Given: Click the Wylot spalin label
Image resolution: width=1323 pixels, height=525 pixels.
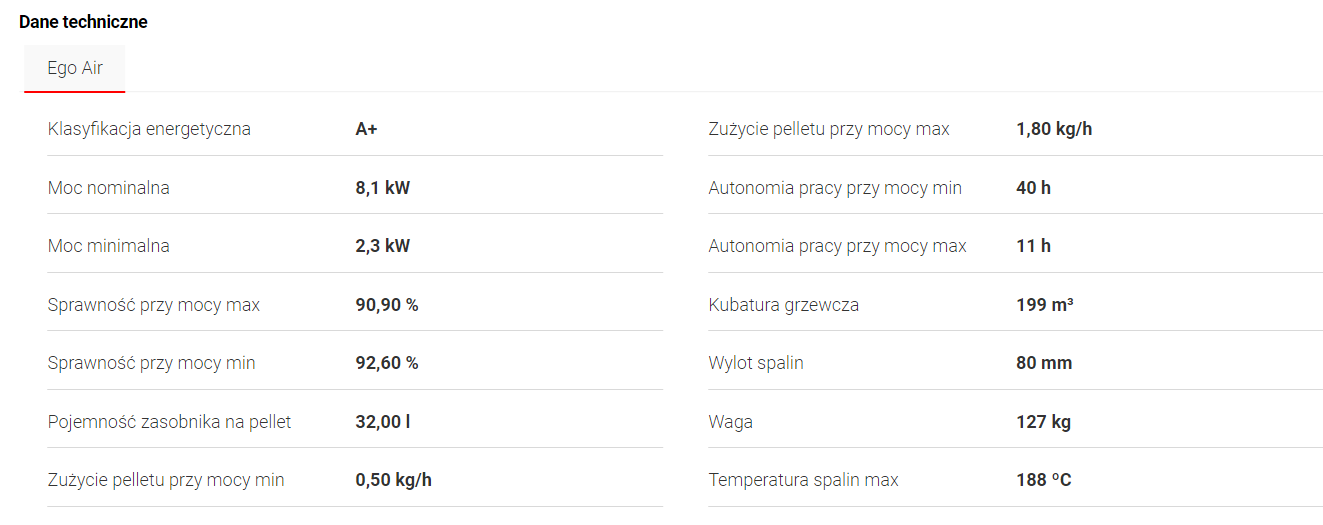Looking at the screenshot, I should click(x=755, y=363).
